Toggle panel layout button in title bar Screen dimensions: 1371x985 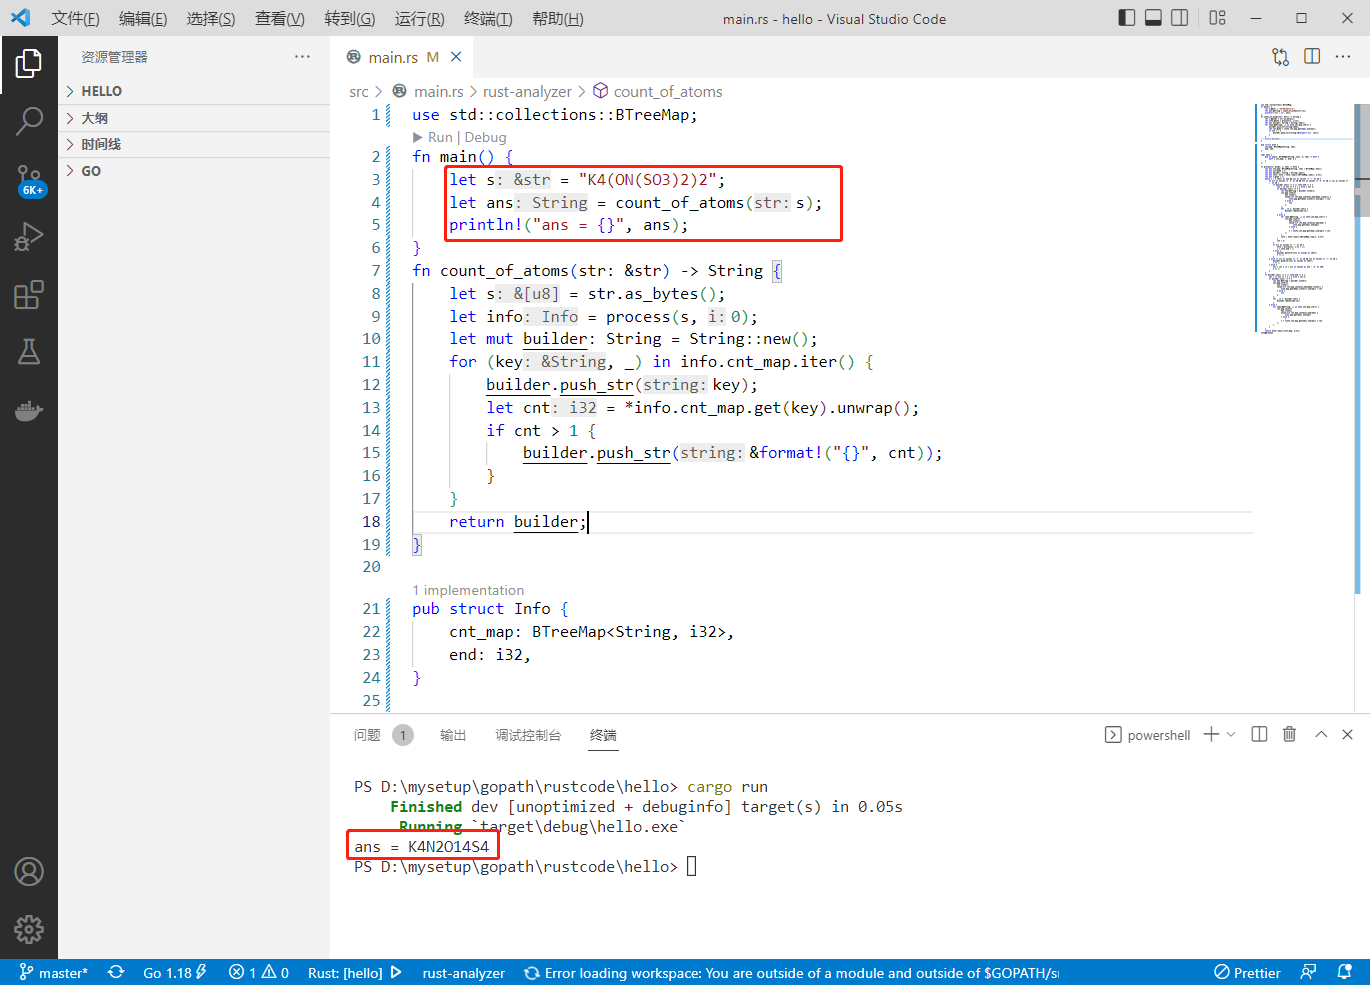point(1153,18)
